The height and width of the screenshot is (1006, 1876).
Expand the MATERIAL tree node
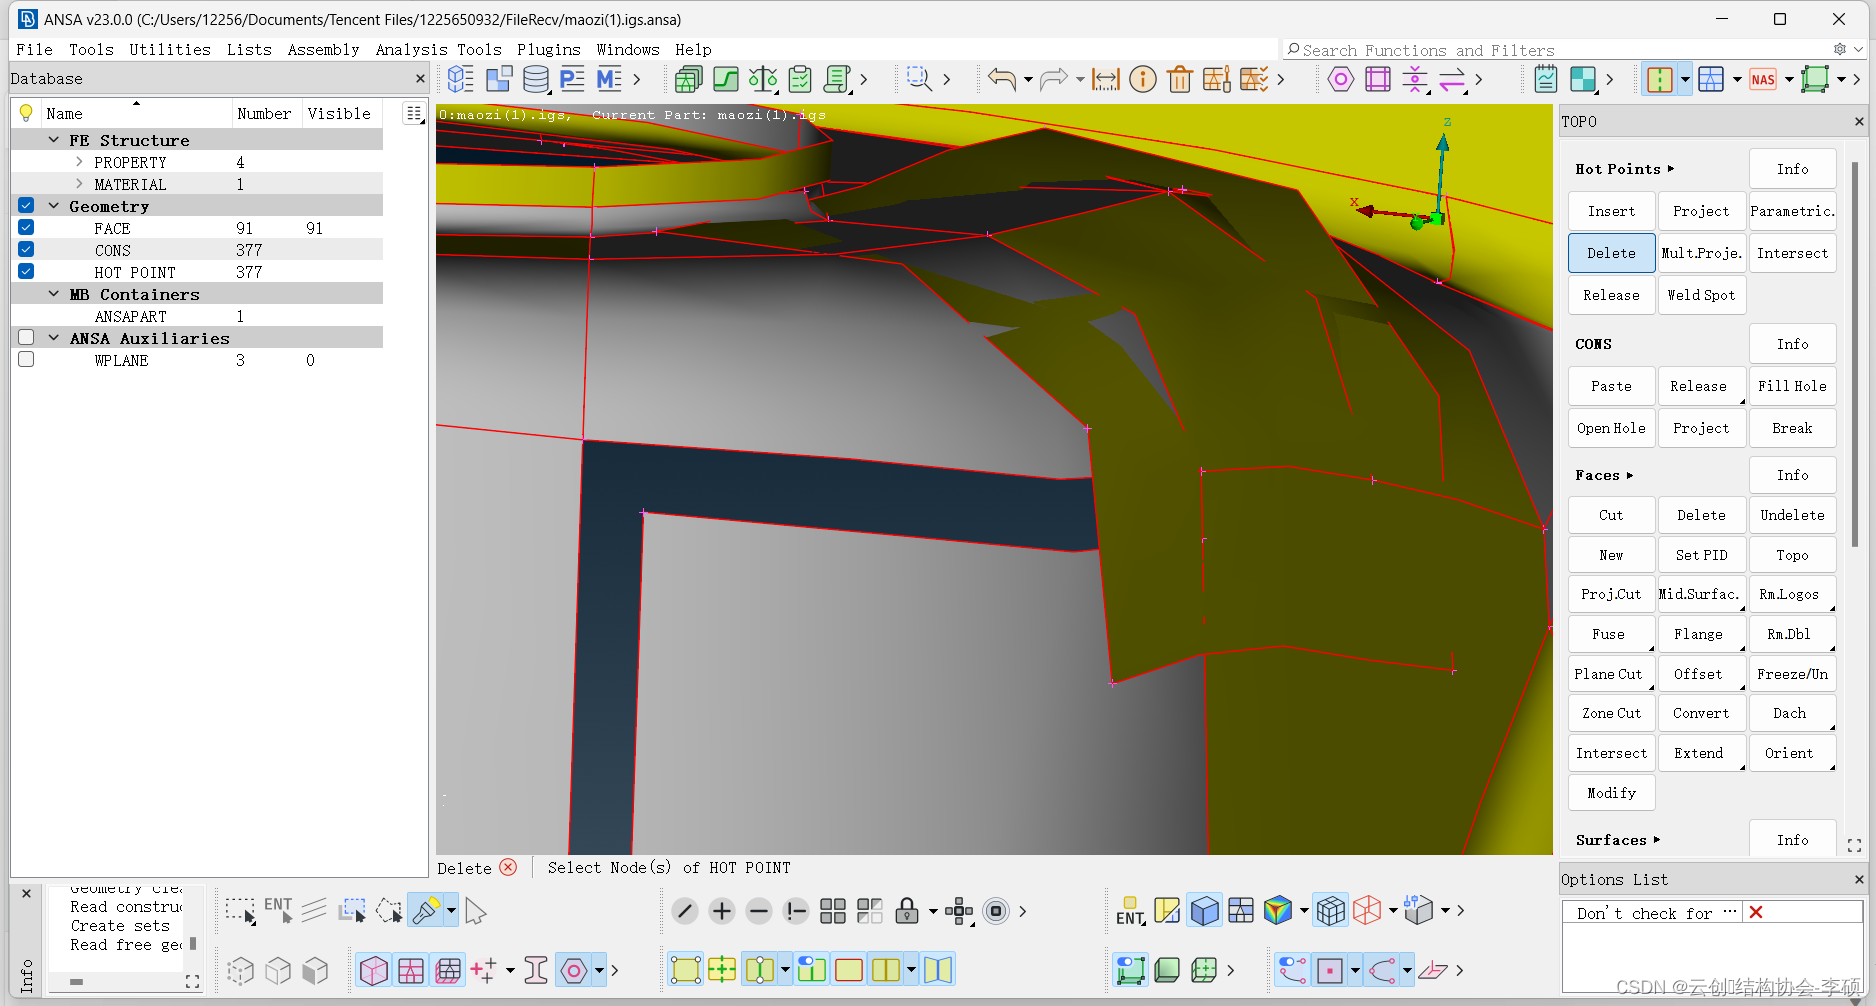(x=79, y=184)
